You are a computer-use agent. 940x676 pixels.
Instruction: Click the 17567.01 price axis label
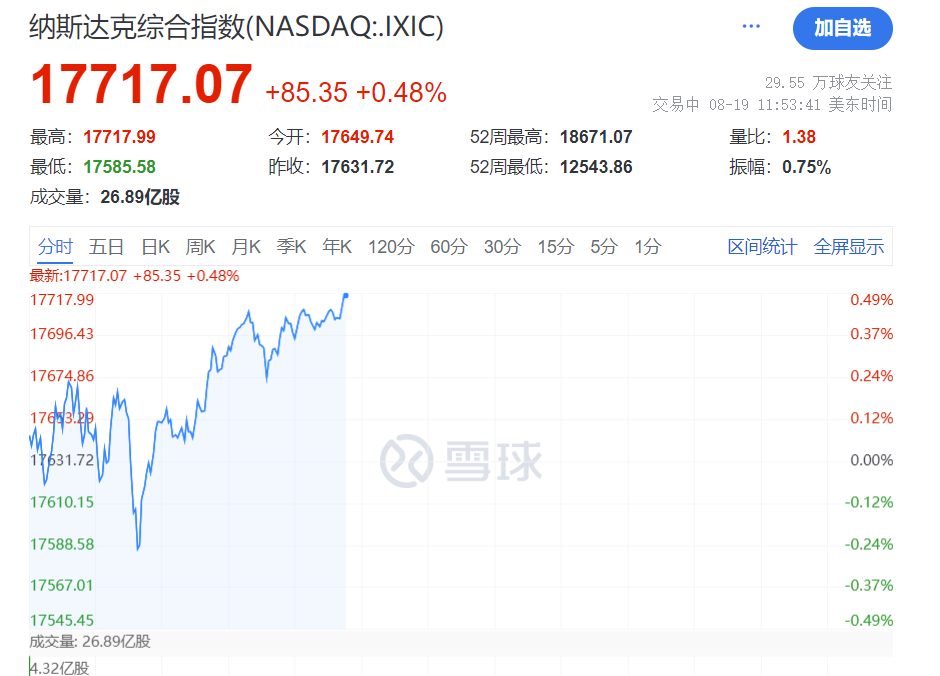pos(62,585)
